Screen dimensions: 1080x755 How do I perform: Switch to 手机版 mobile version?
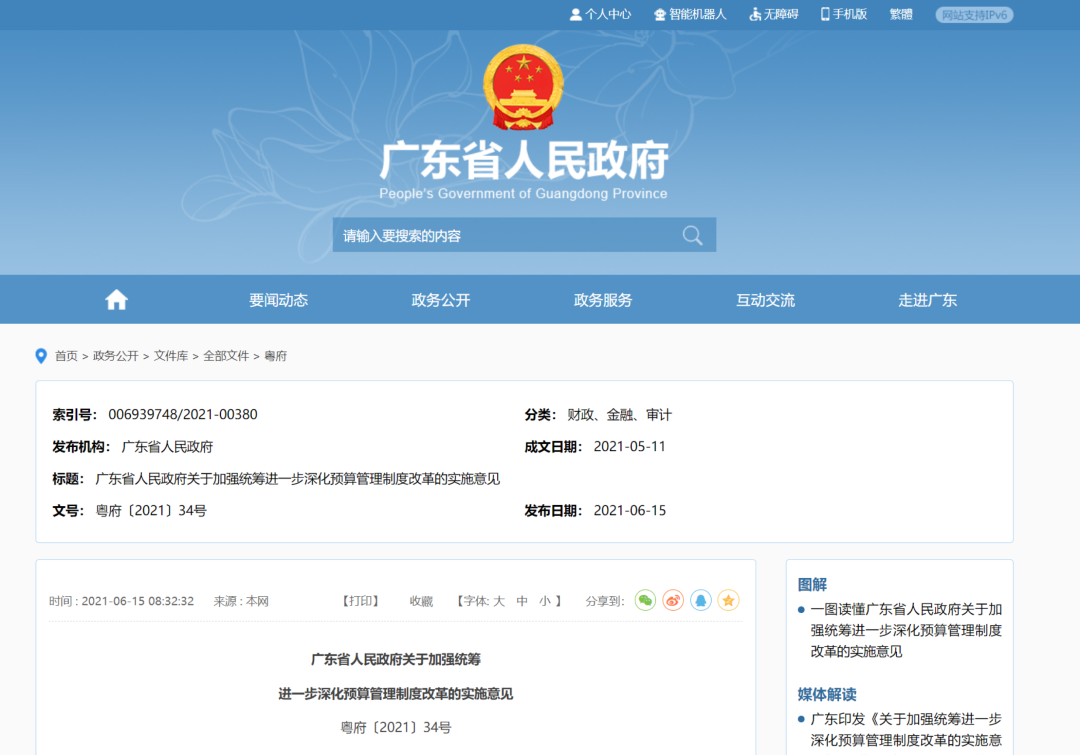[x=843, y=14]
